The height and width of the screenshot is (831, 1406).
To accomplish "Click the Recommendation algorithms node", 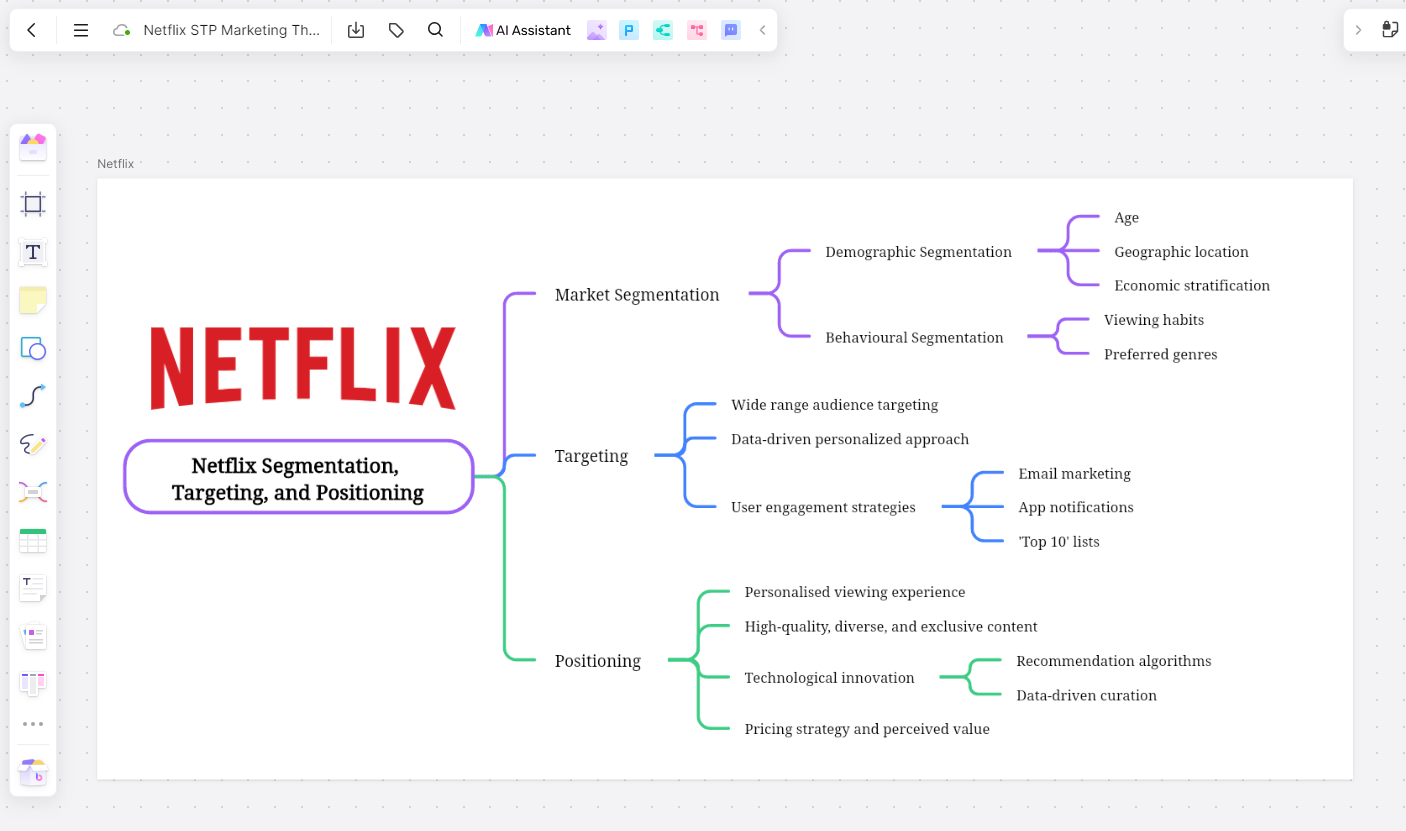I will [x=1113, y=661].
